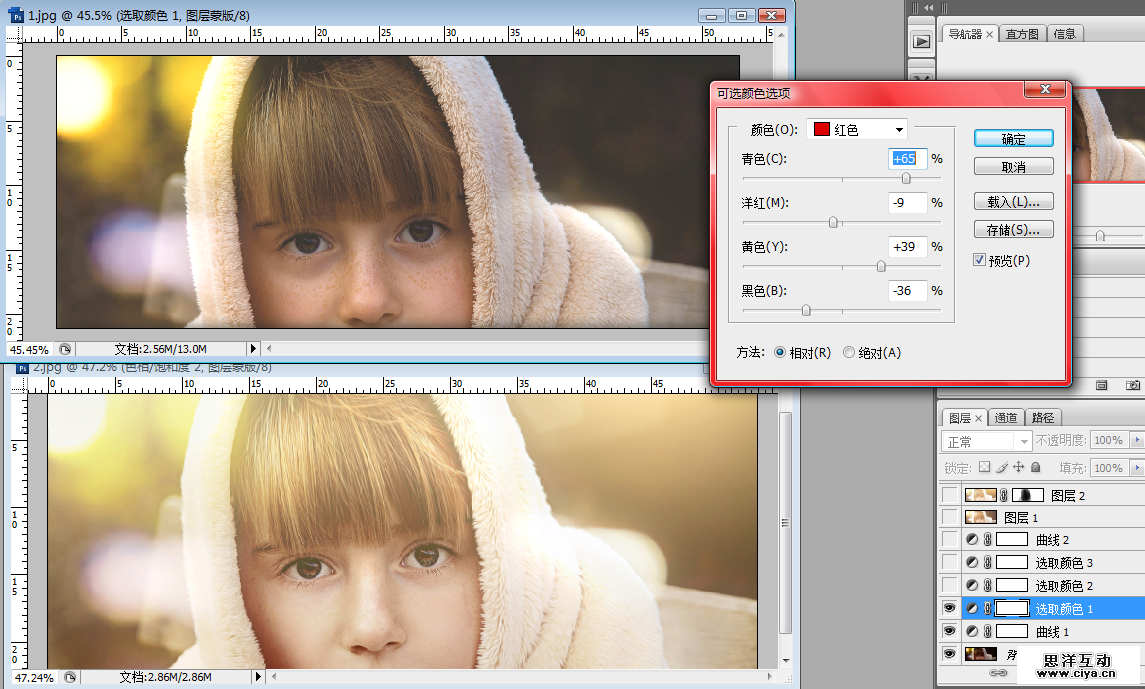Click the lock transparent pixels icon
Image resolution: width=1145 pixels, height=689 pixels.
pos(984,467)
